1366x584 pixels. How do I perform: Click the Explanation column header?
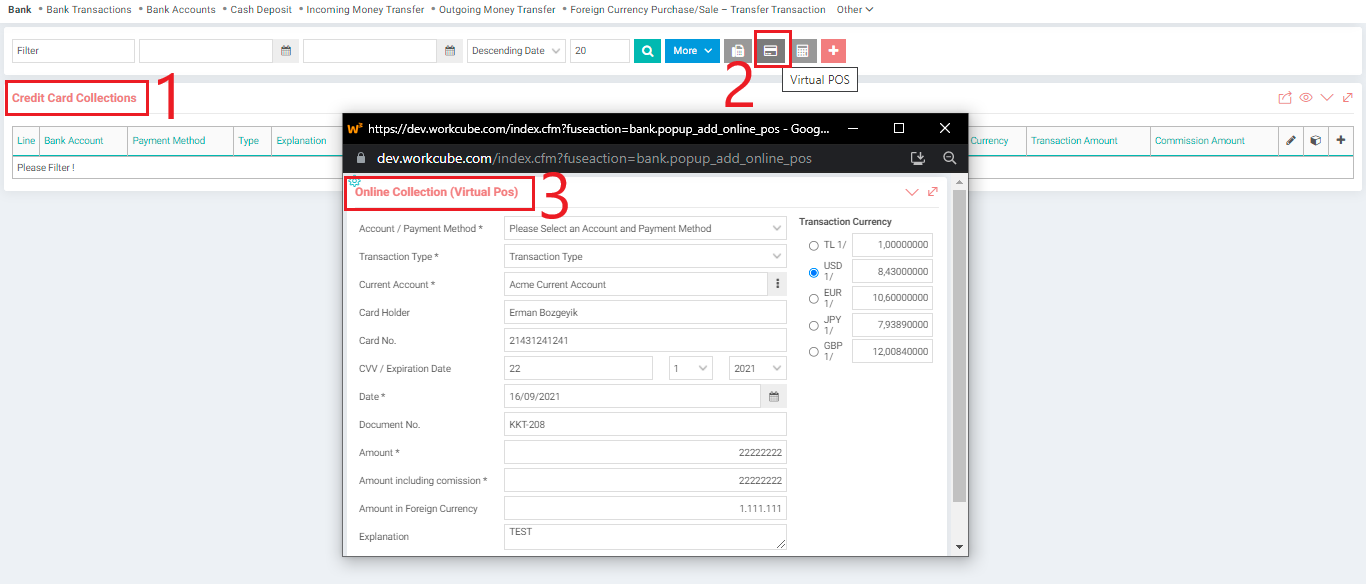pyautogui.click(x=302, y=141)
